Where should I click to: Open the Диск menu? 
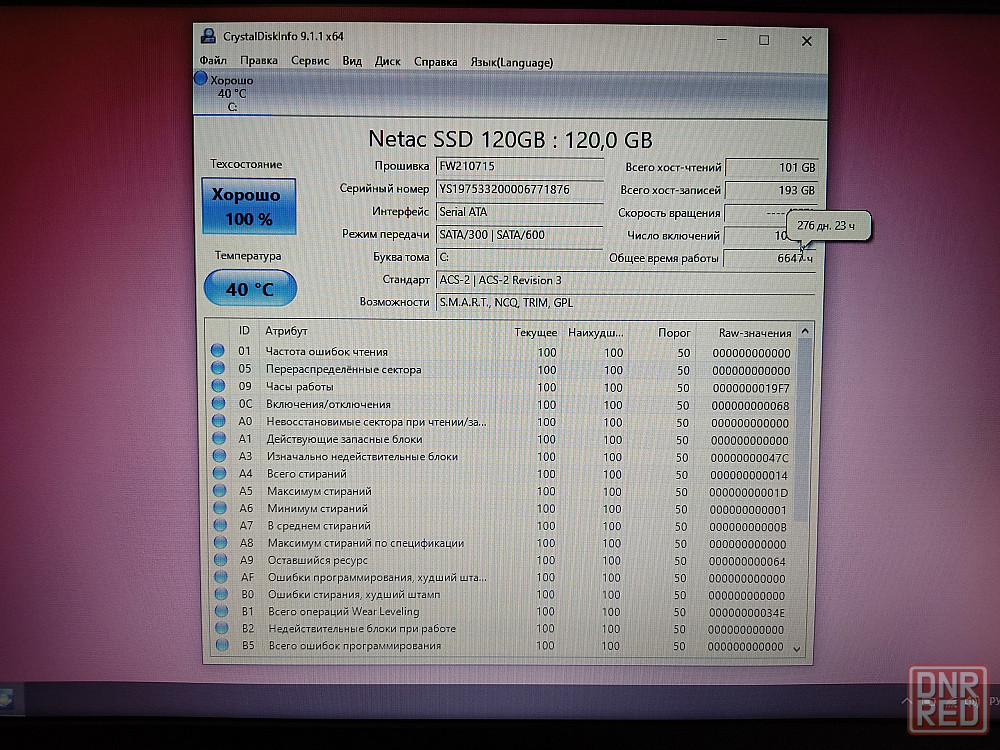click(387, 61)
